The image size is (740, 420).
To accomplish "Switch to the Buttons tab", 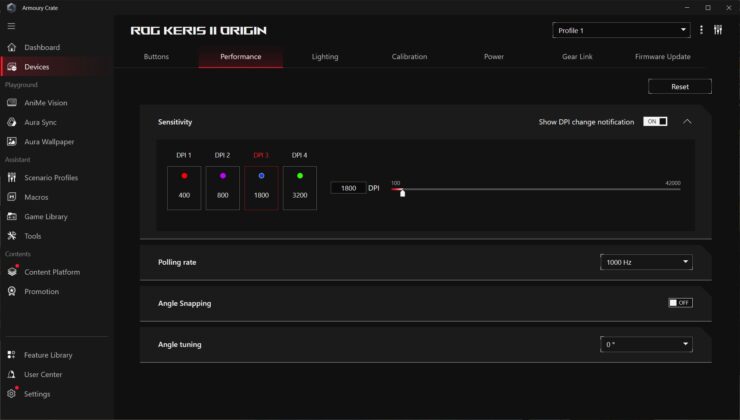I will click(x=156, y=57).
